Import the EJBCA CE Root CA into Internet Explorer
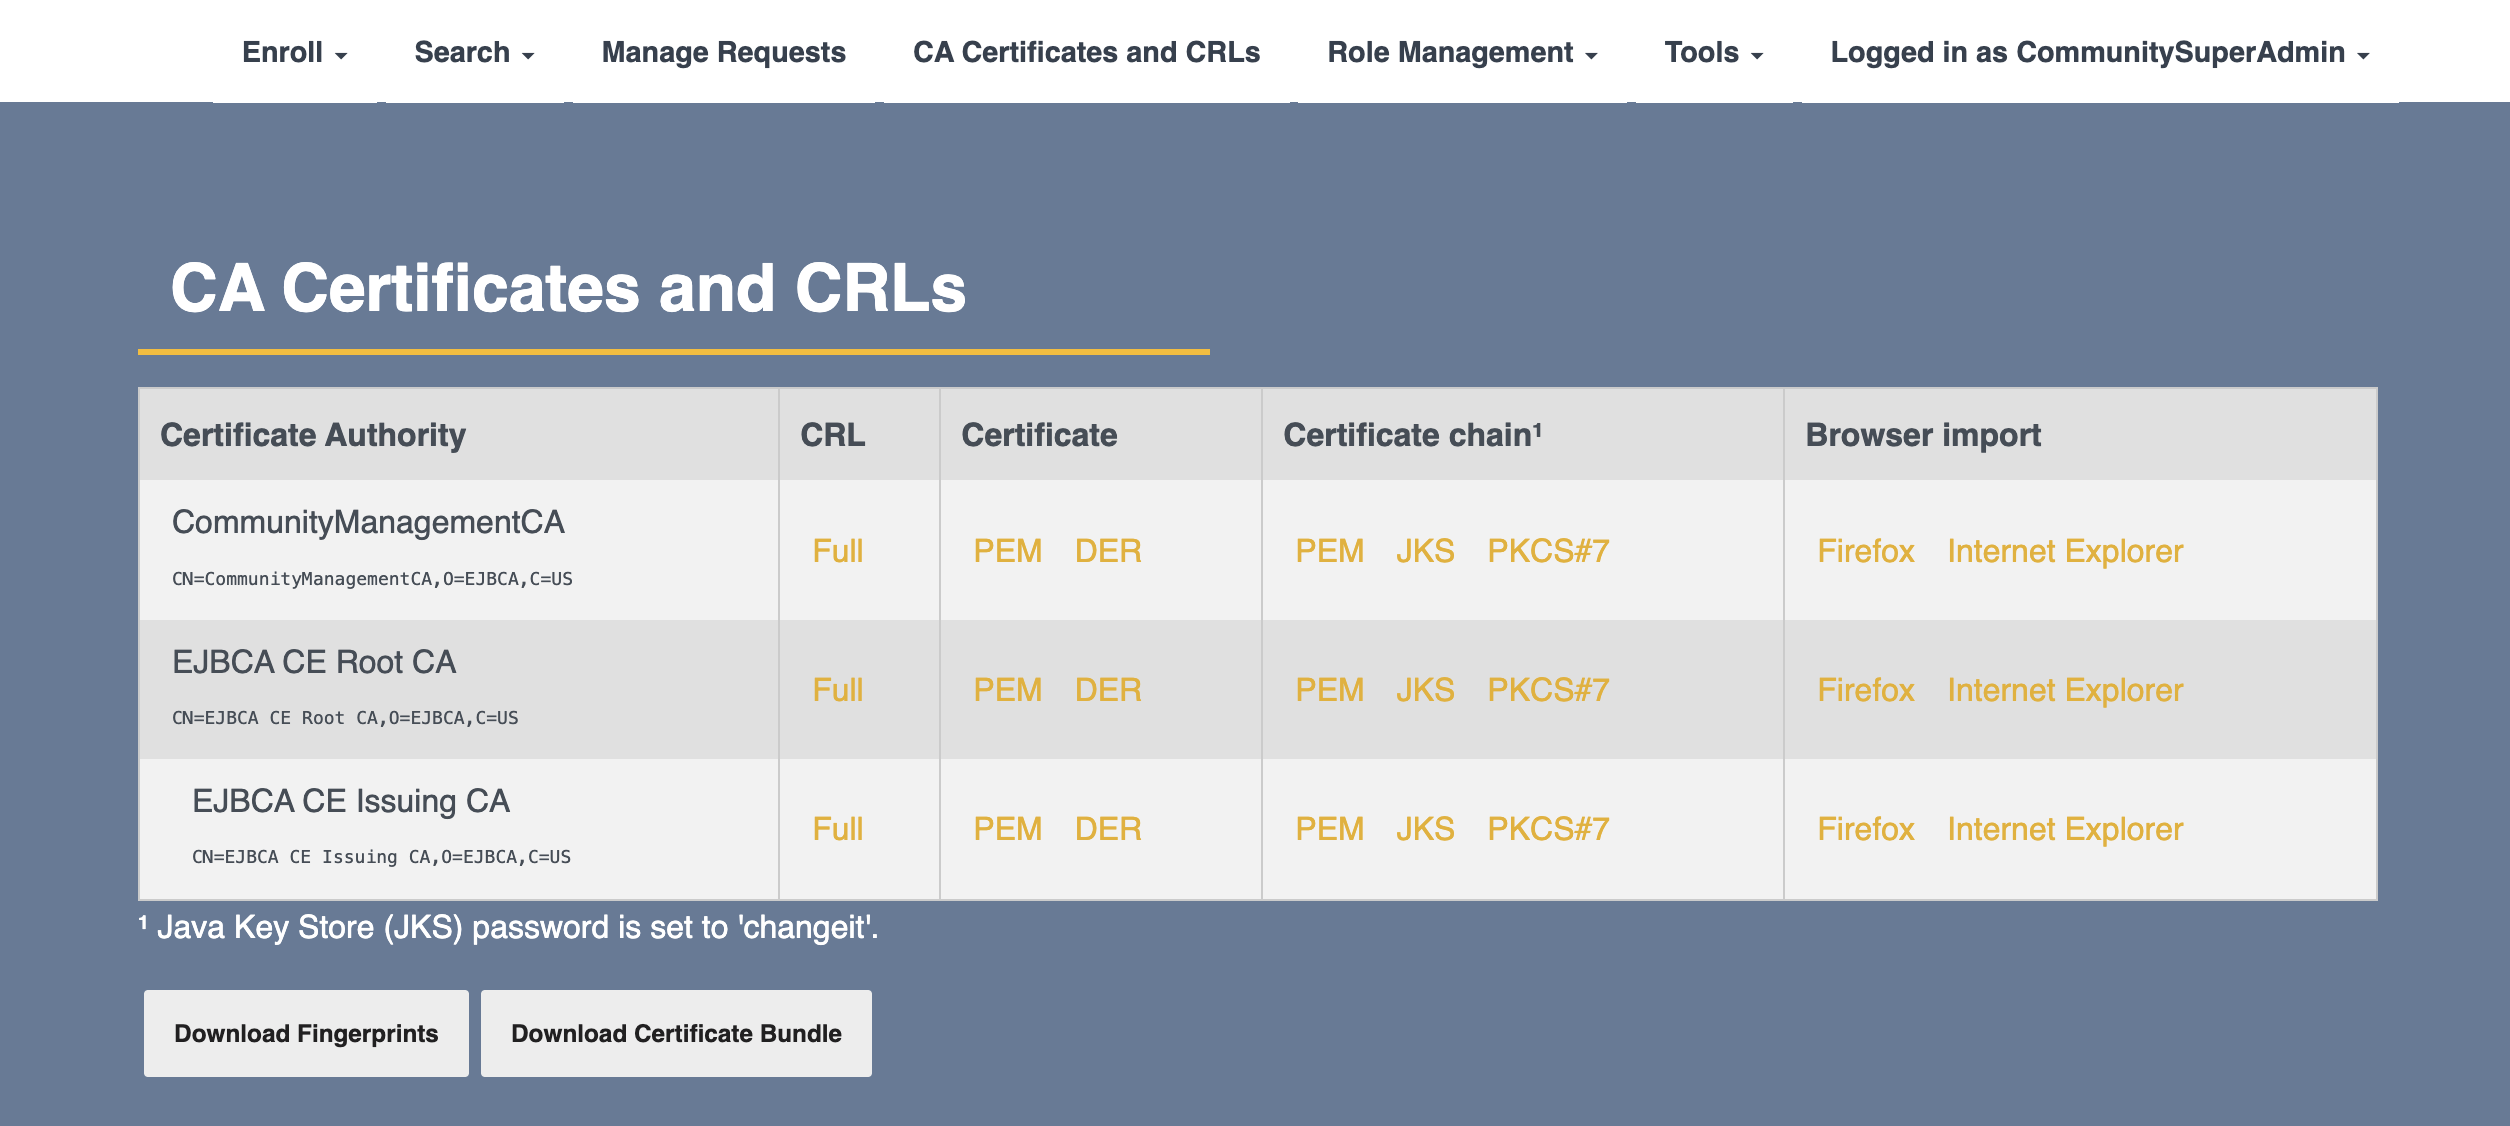The width and height of the screenshot is (2510, 1126). [x=2065, y=690]
